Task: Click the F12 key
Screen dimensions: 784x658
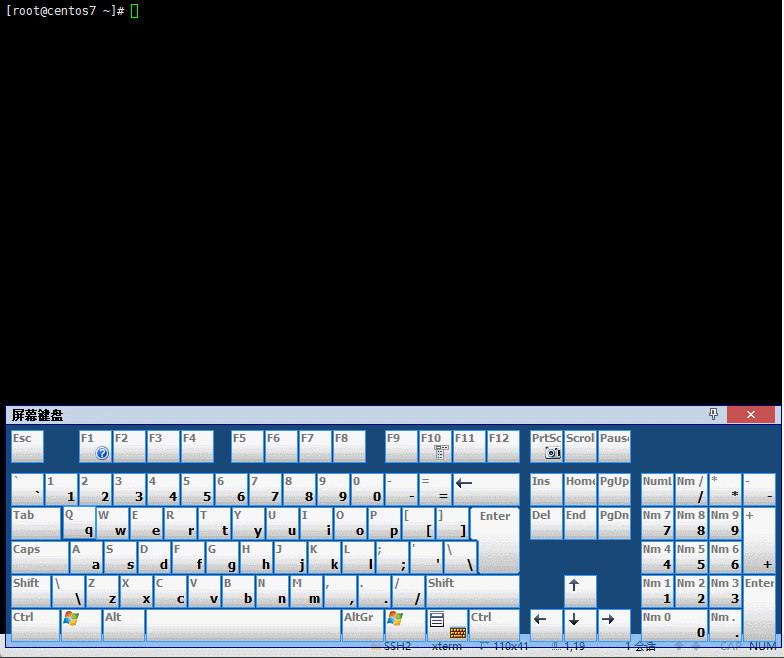Action: 503,446
